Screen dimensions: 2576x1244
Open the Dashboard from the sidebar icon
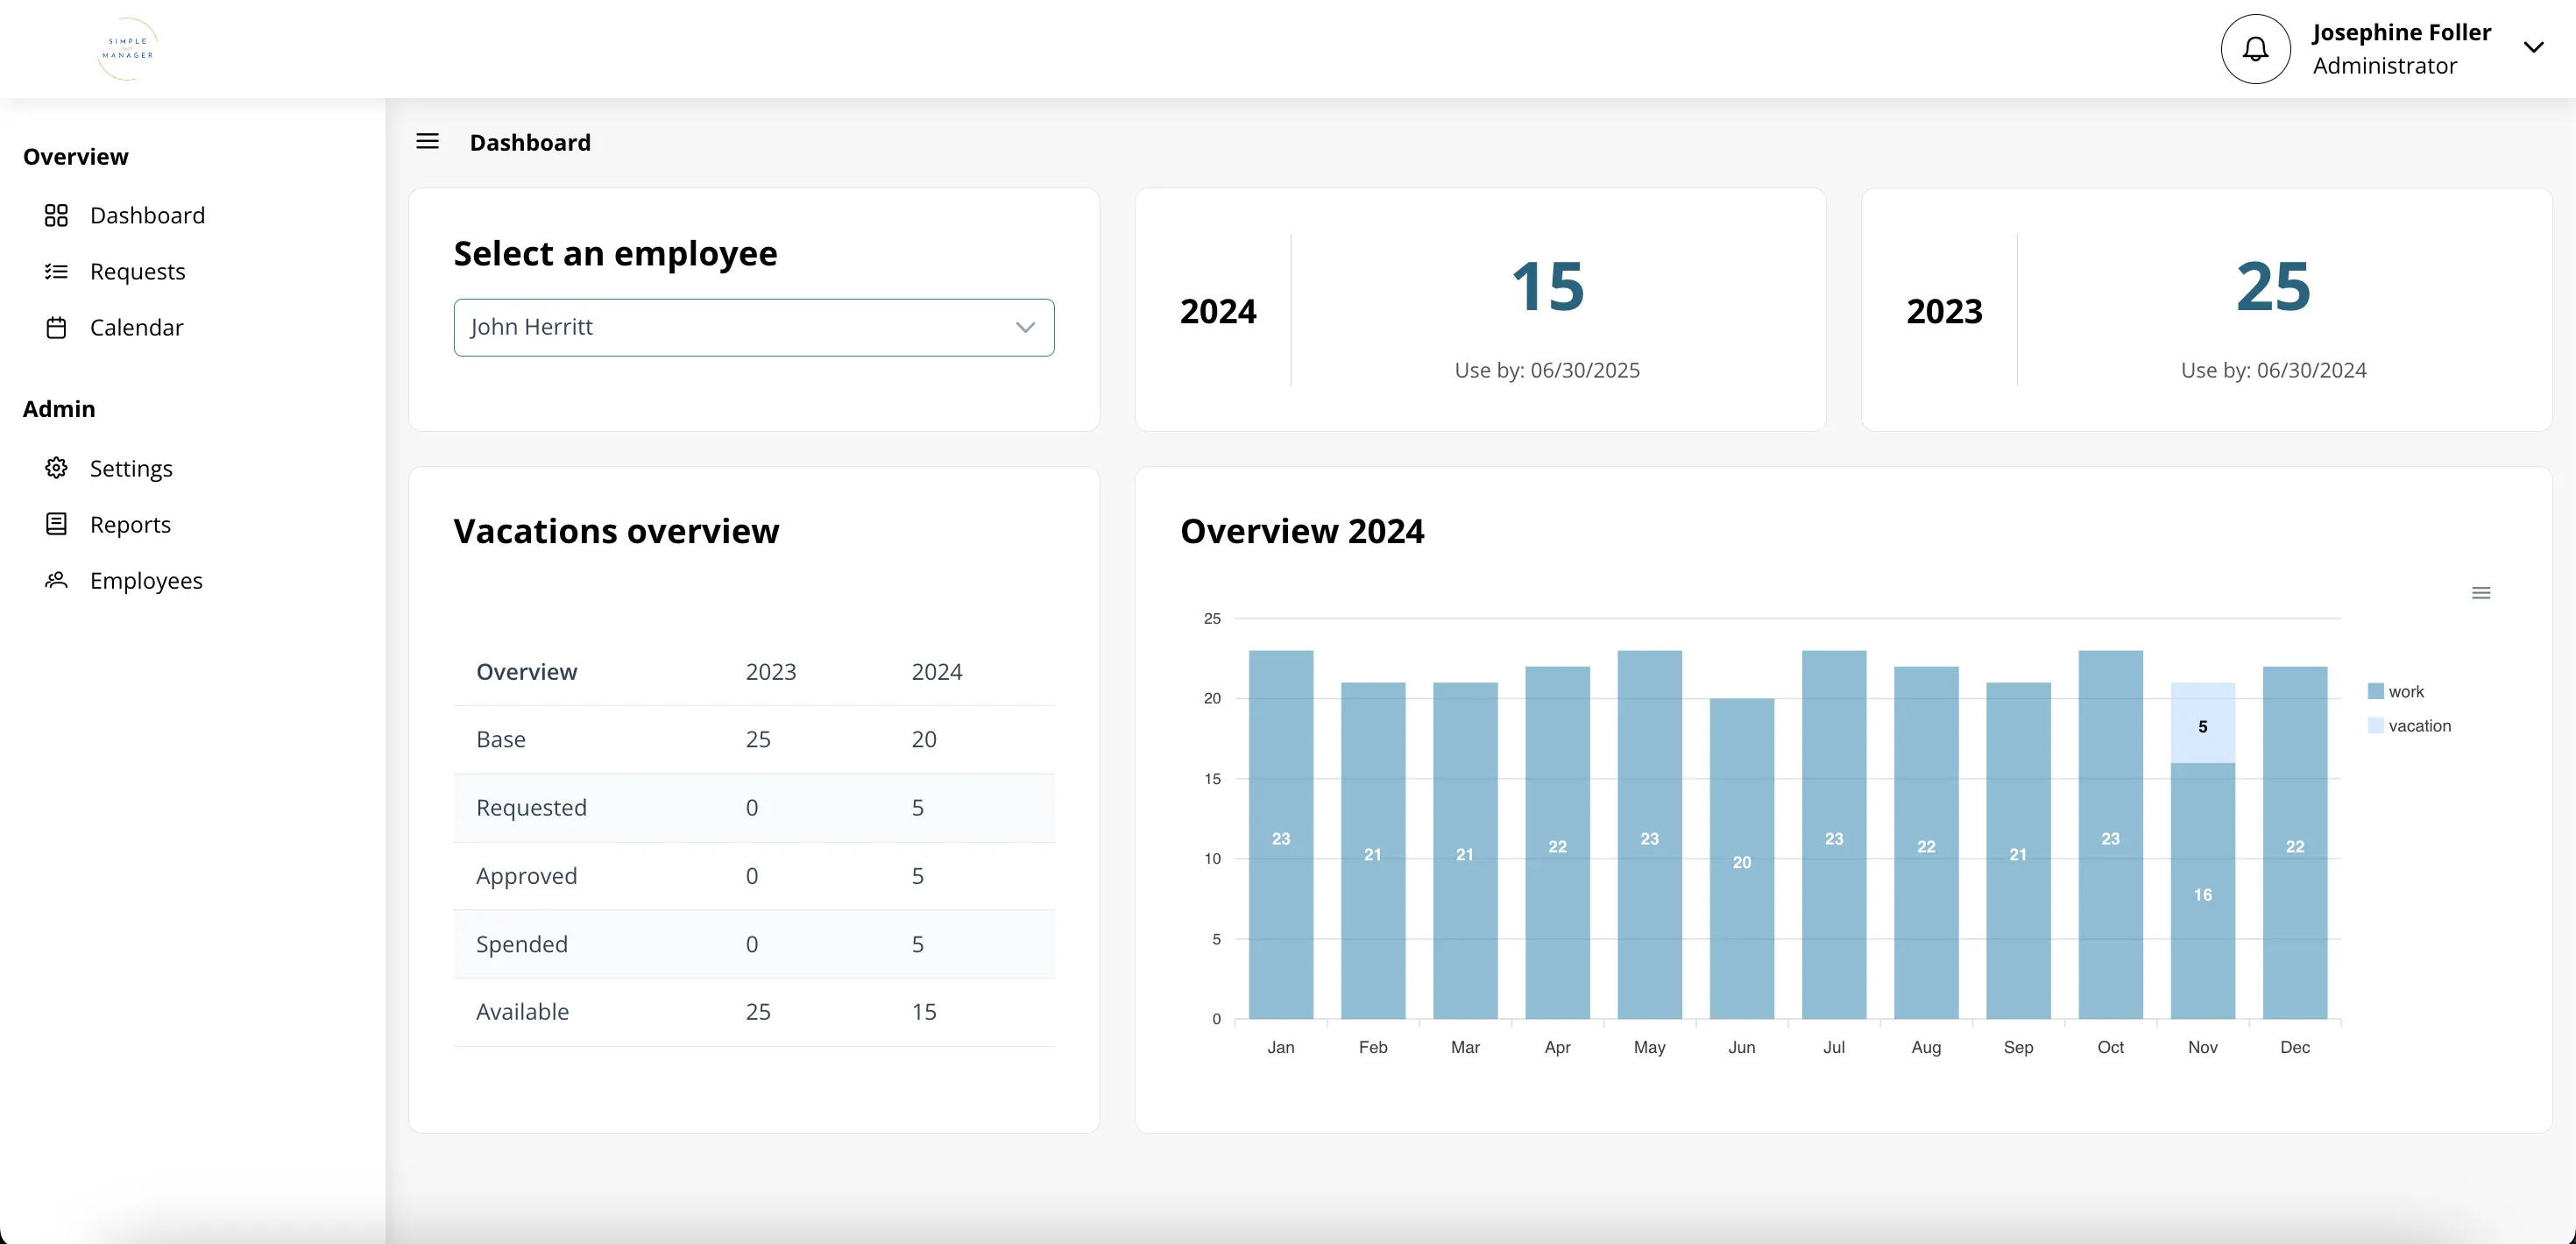point(57,215)
